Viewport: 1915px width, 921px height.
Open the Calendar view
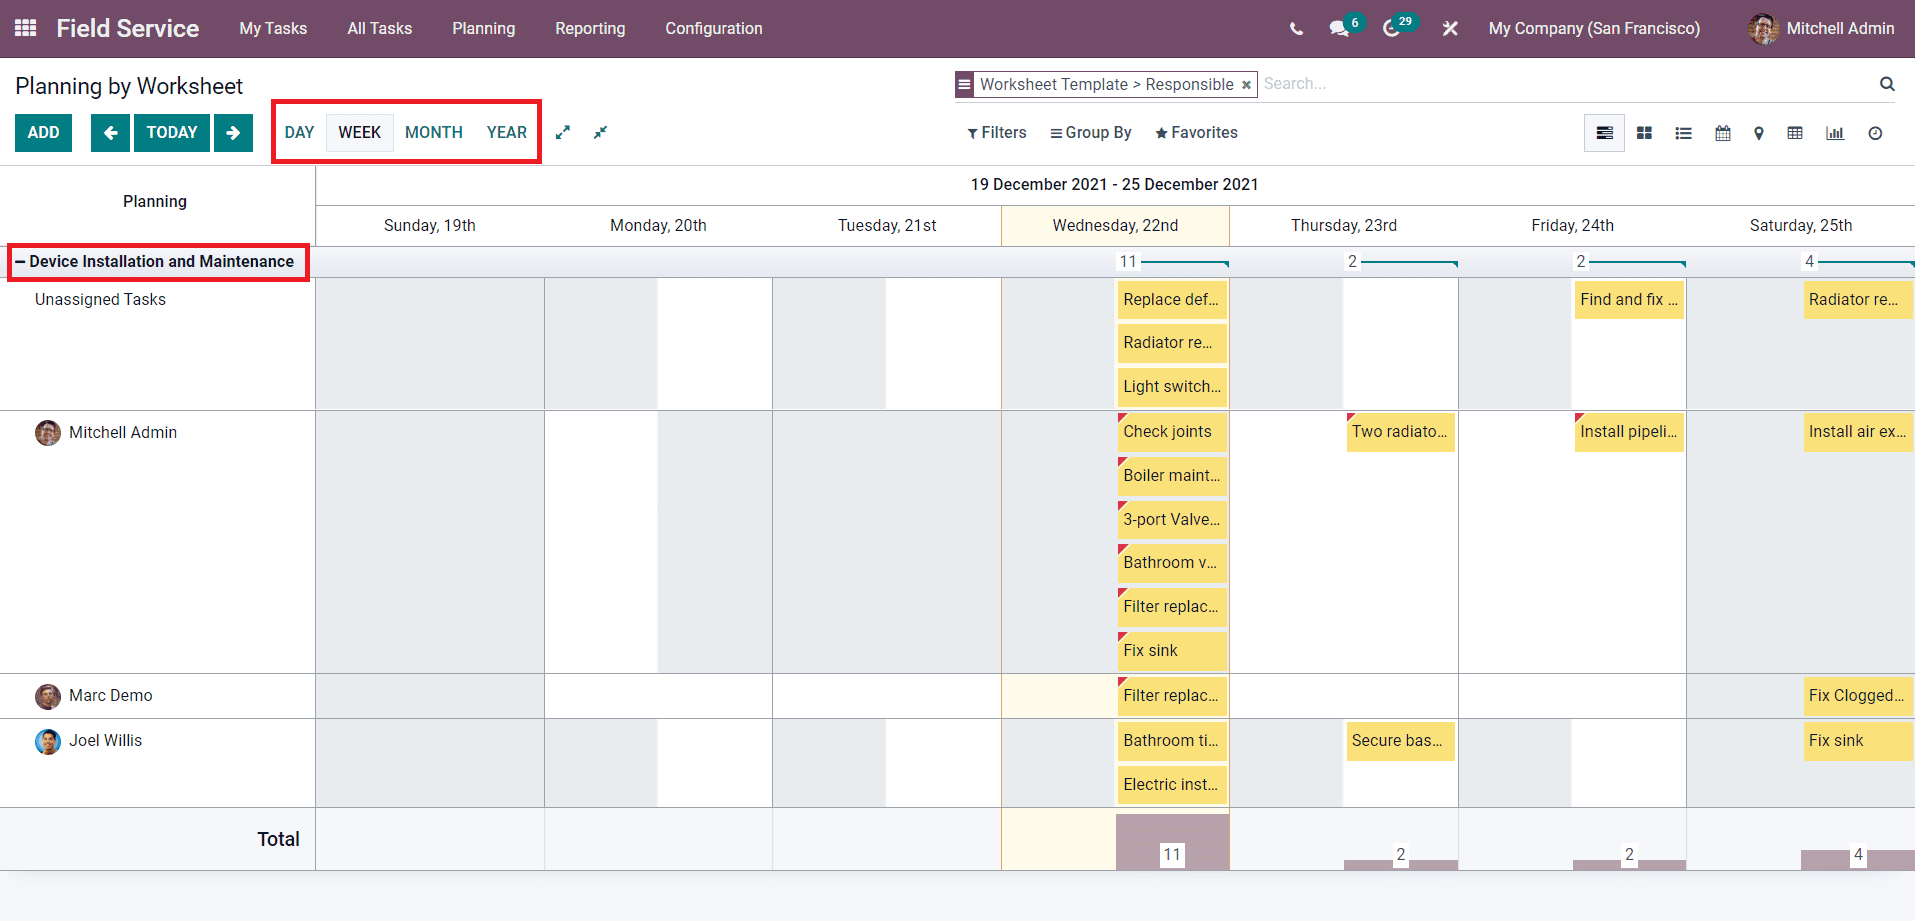1722,132
